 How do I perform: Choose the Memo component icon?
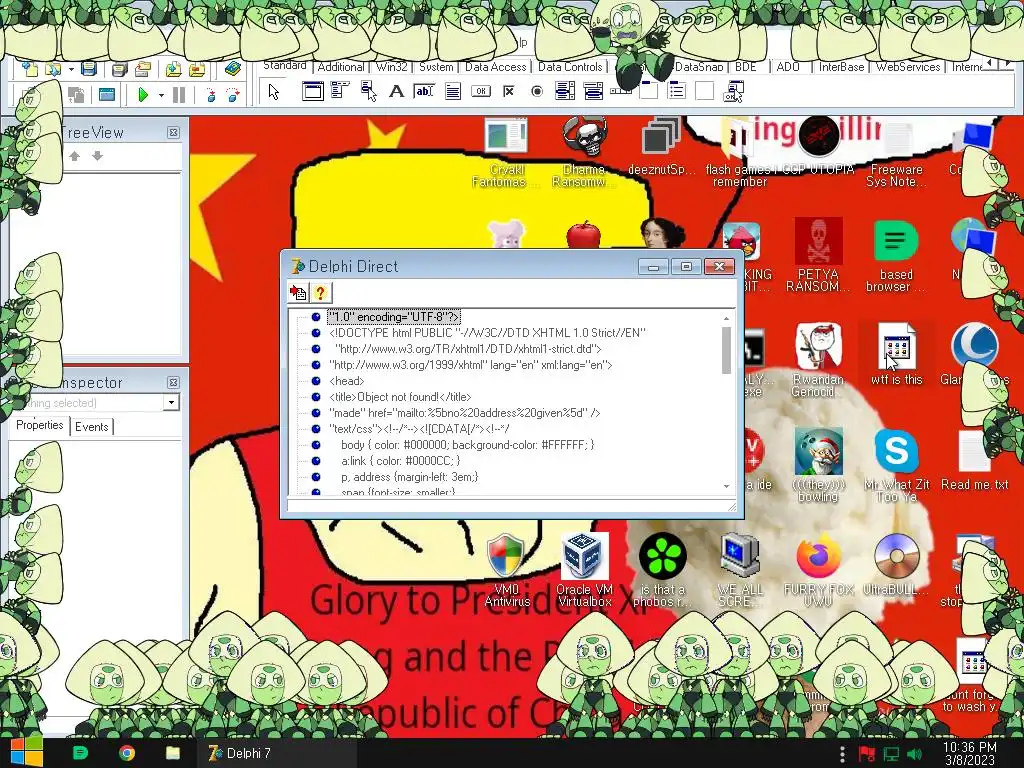[453, 91]
